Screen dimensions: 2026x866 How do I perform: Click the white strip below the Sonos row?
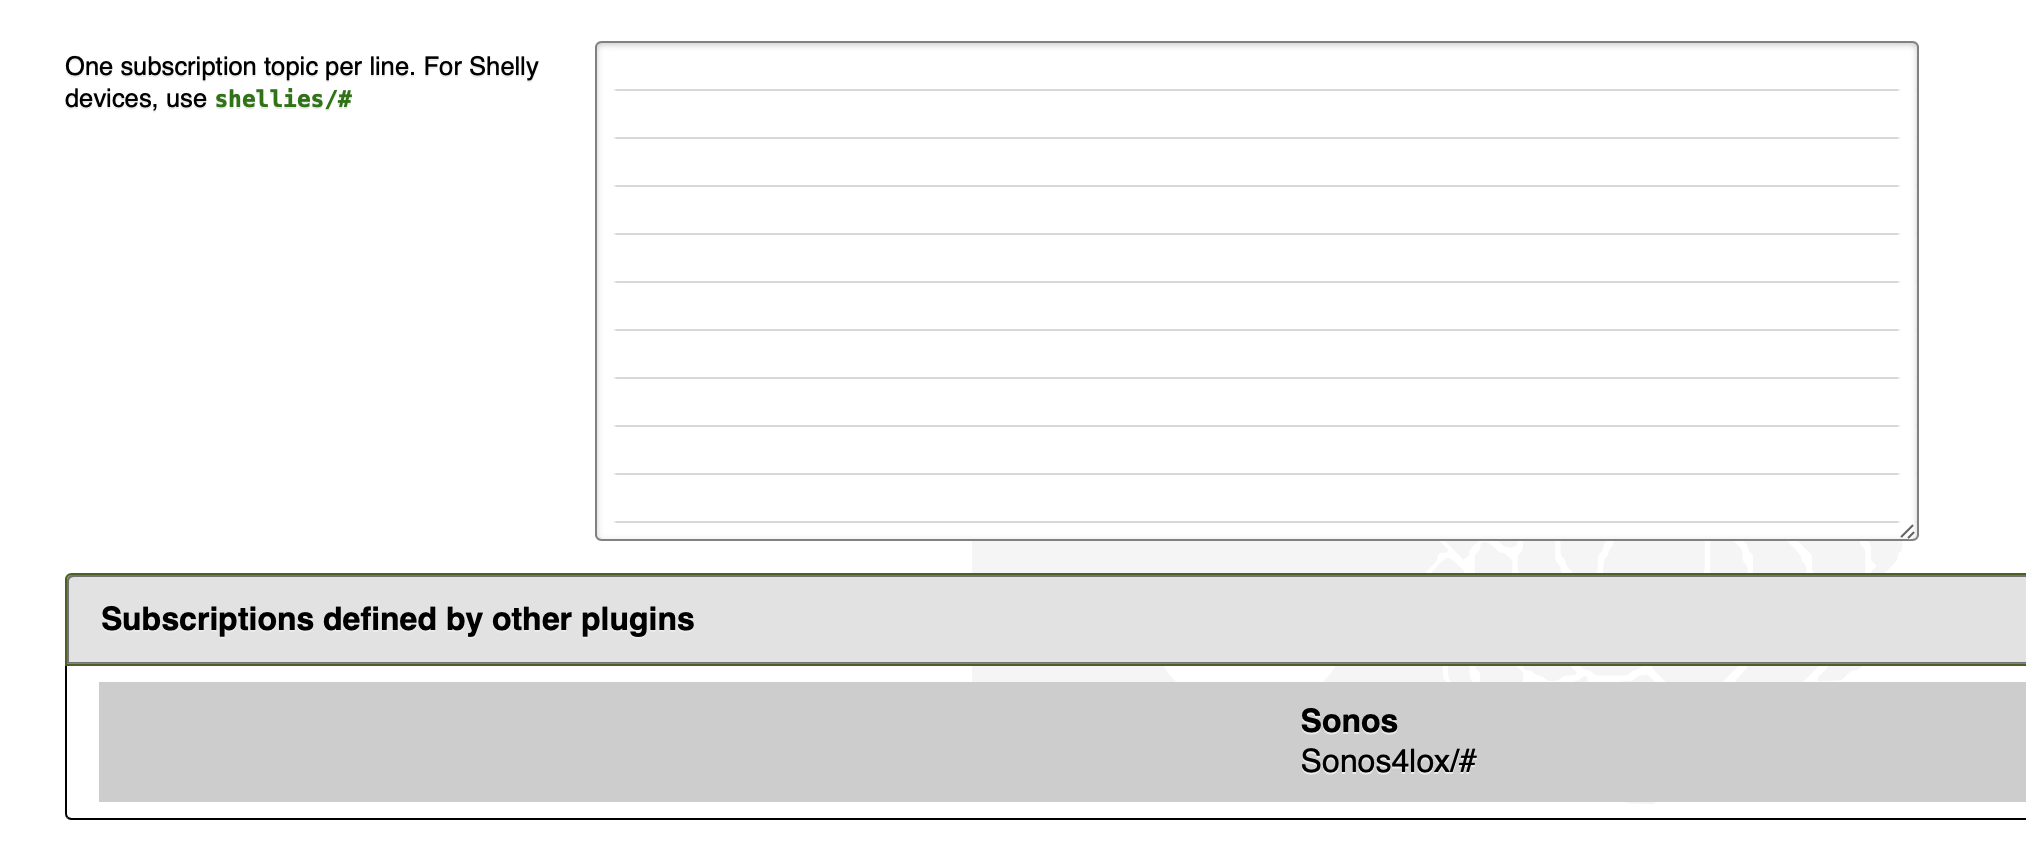1000,810
